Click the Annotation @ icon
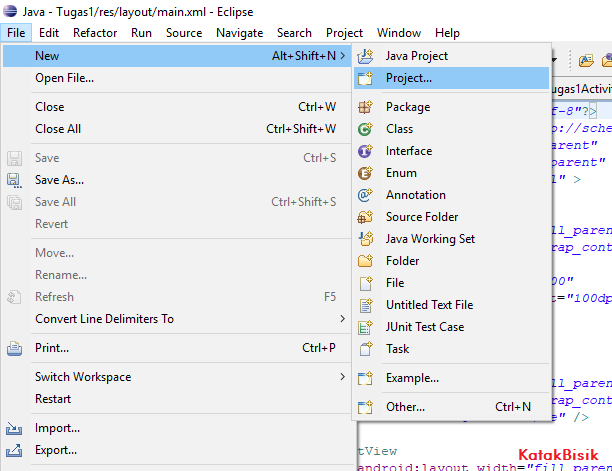The width and height of the screenshot is (612, 471). pyautogui.click(x=365, y=195)
